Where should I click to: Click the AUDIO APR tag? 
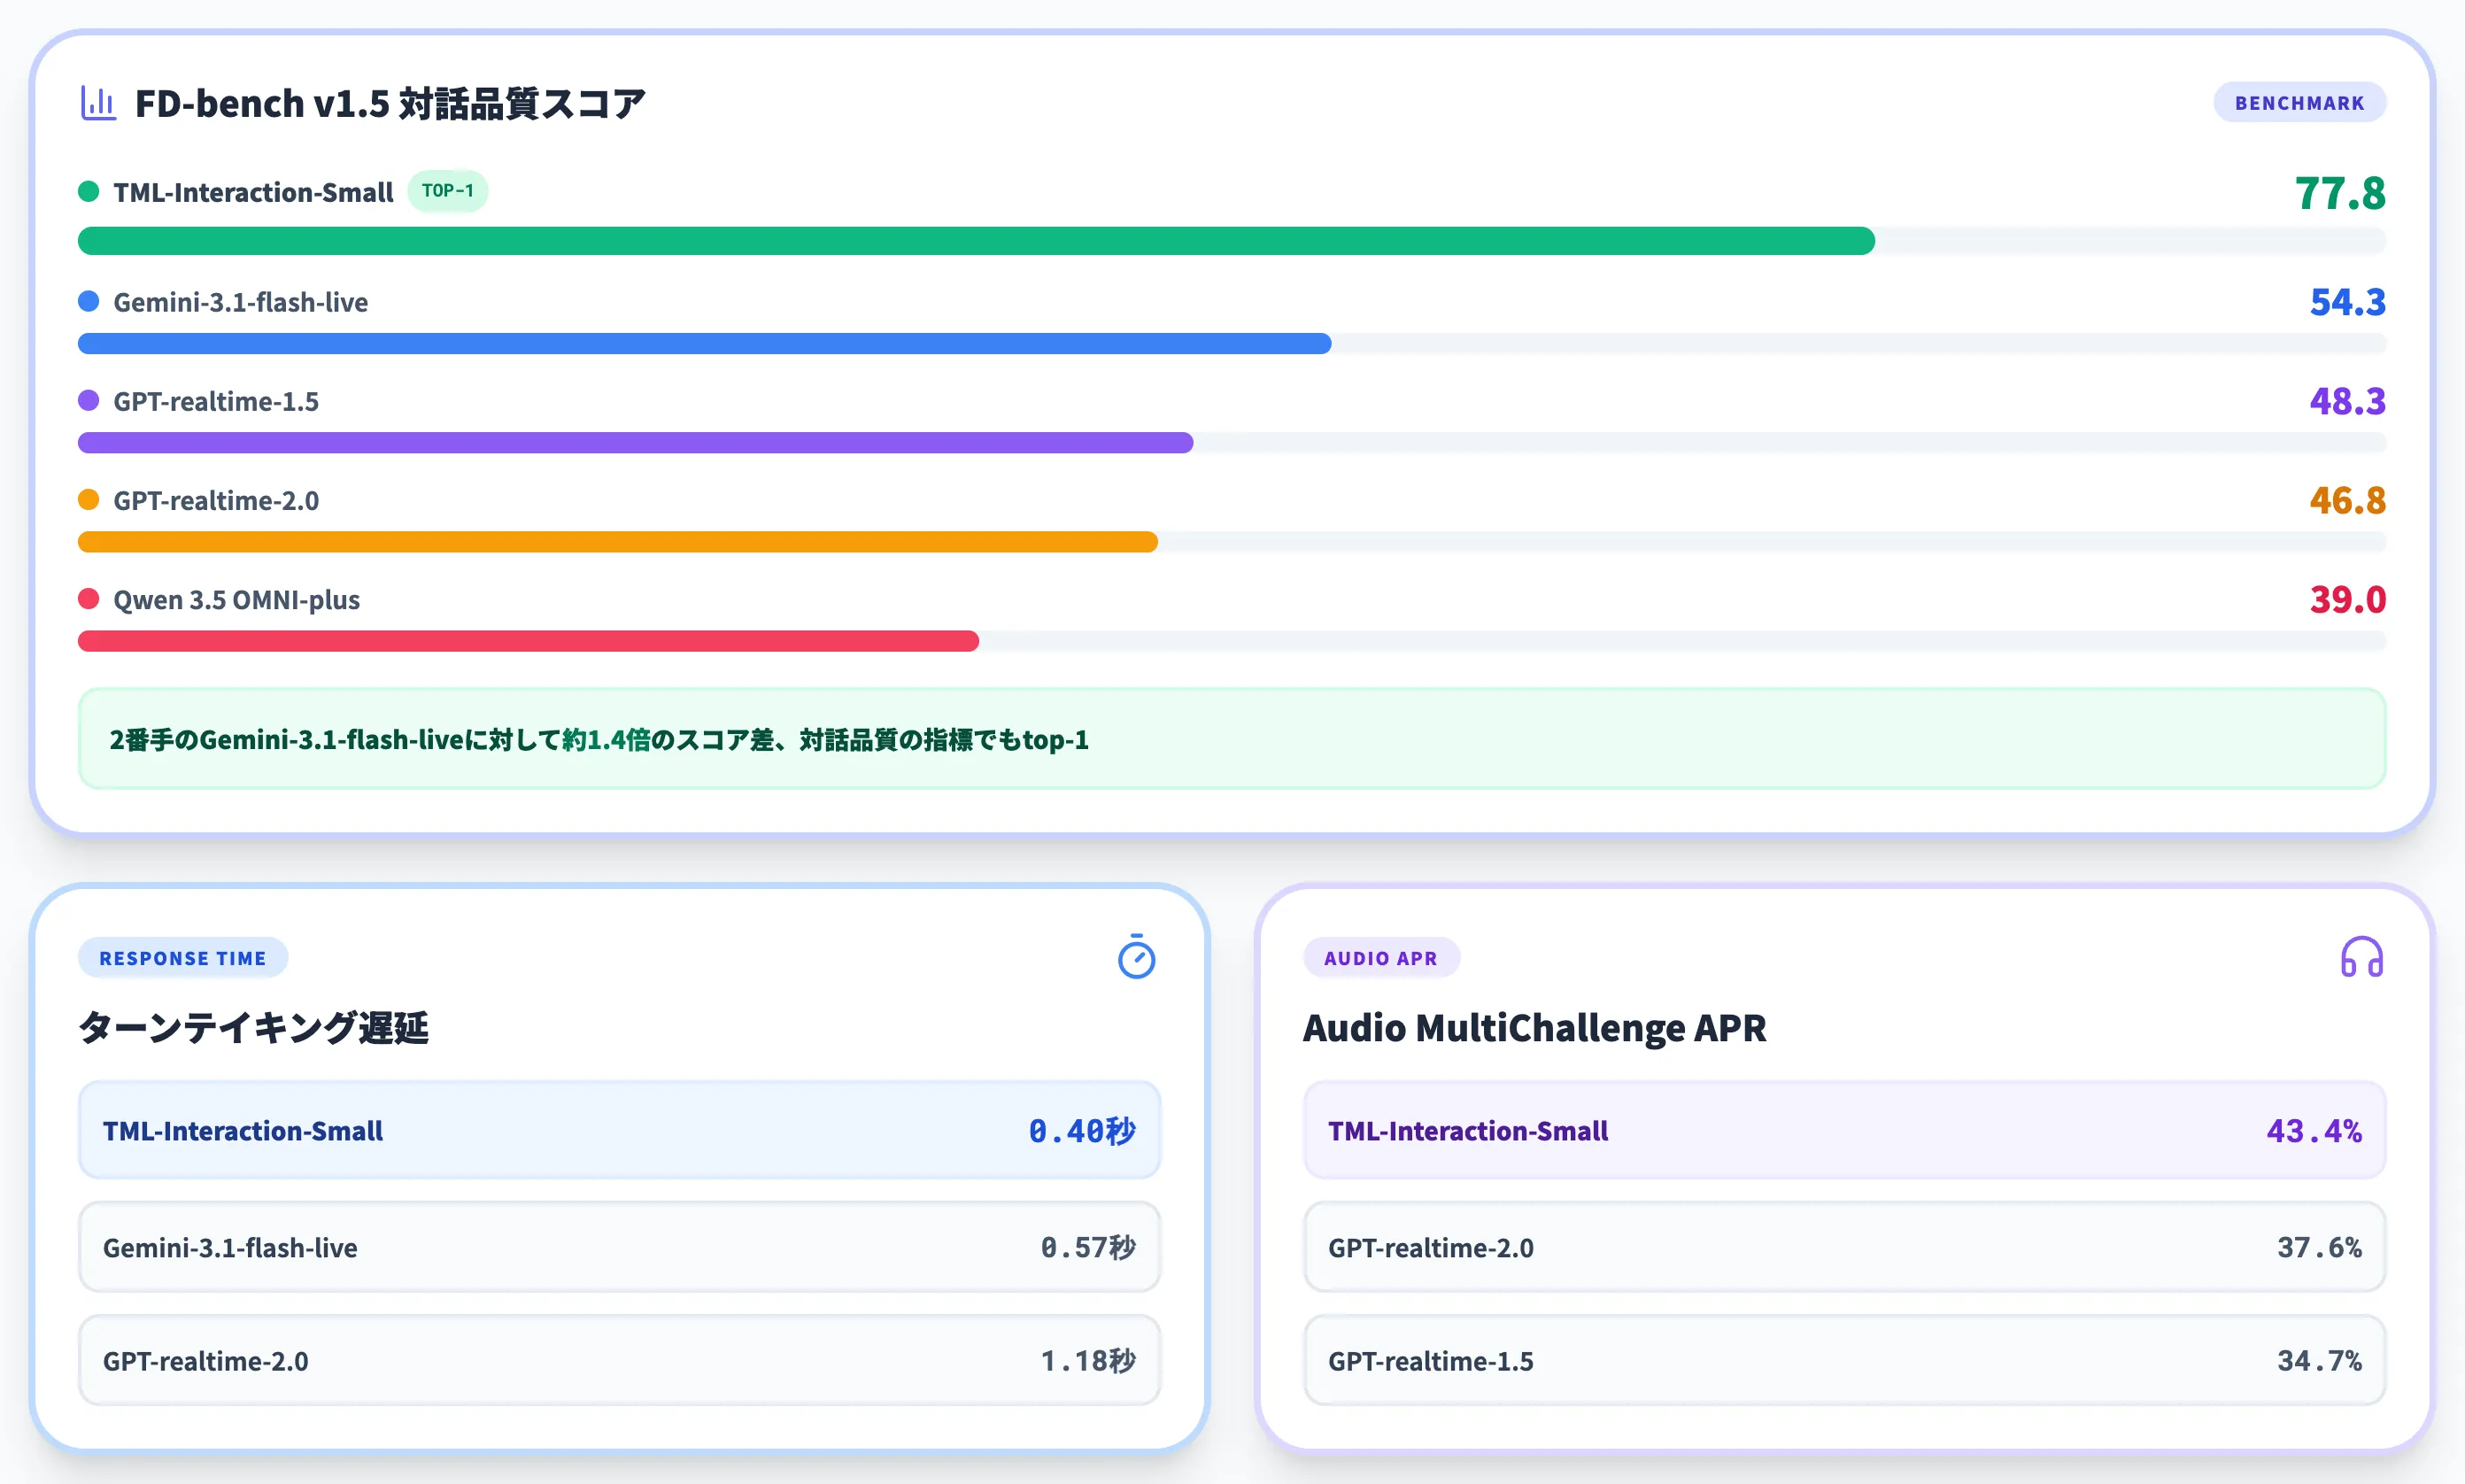click(x=1381, y=958)
